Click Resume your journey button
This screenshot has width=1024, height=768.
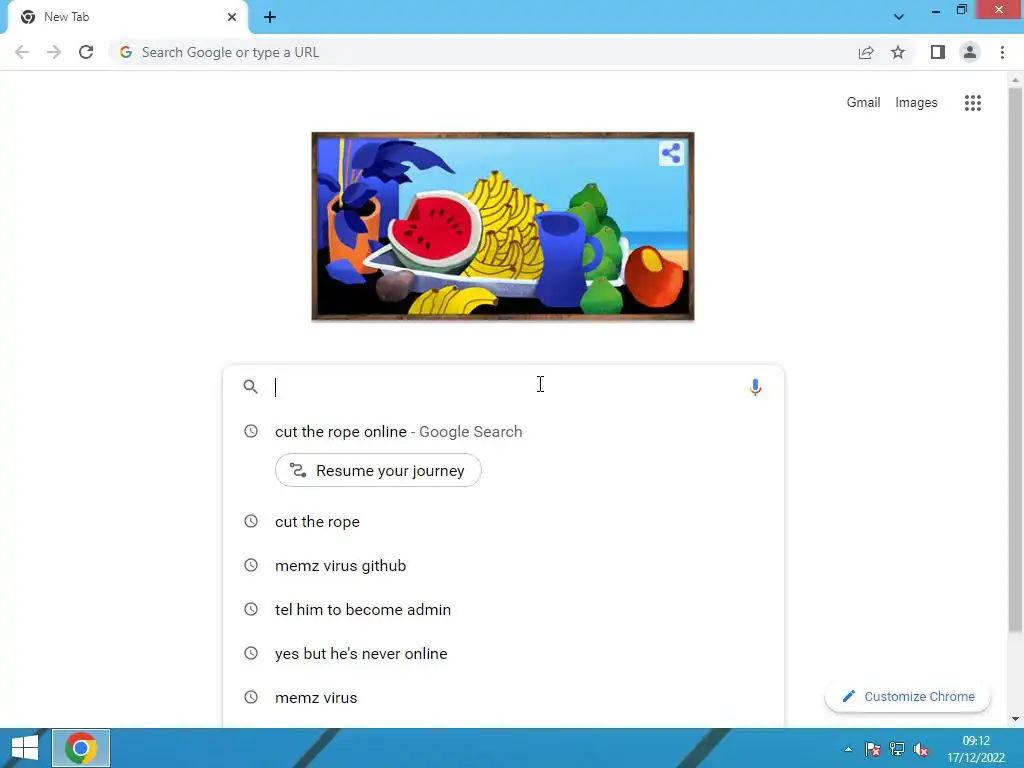[x=378, y=470]
